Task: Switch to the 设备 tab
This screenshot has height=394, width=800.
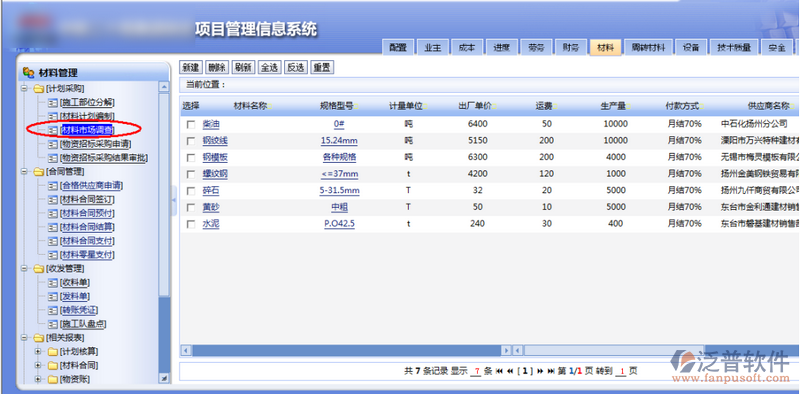Action: [691, 47]
